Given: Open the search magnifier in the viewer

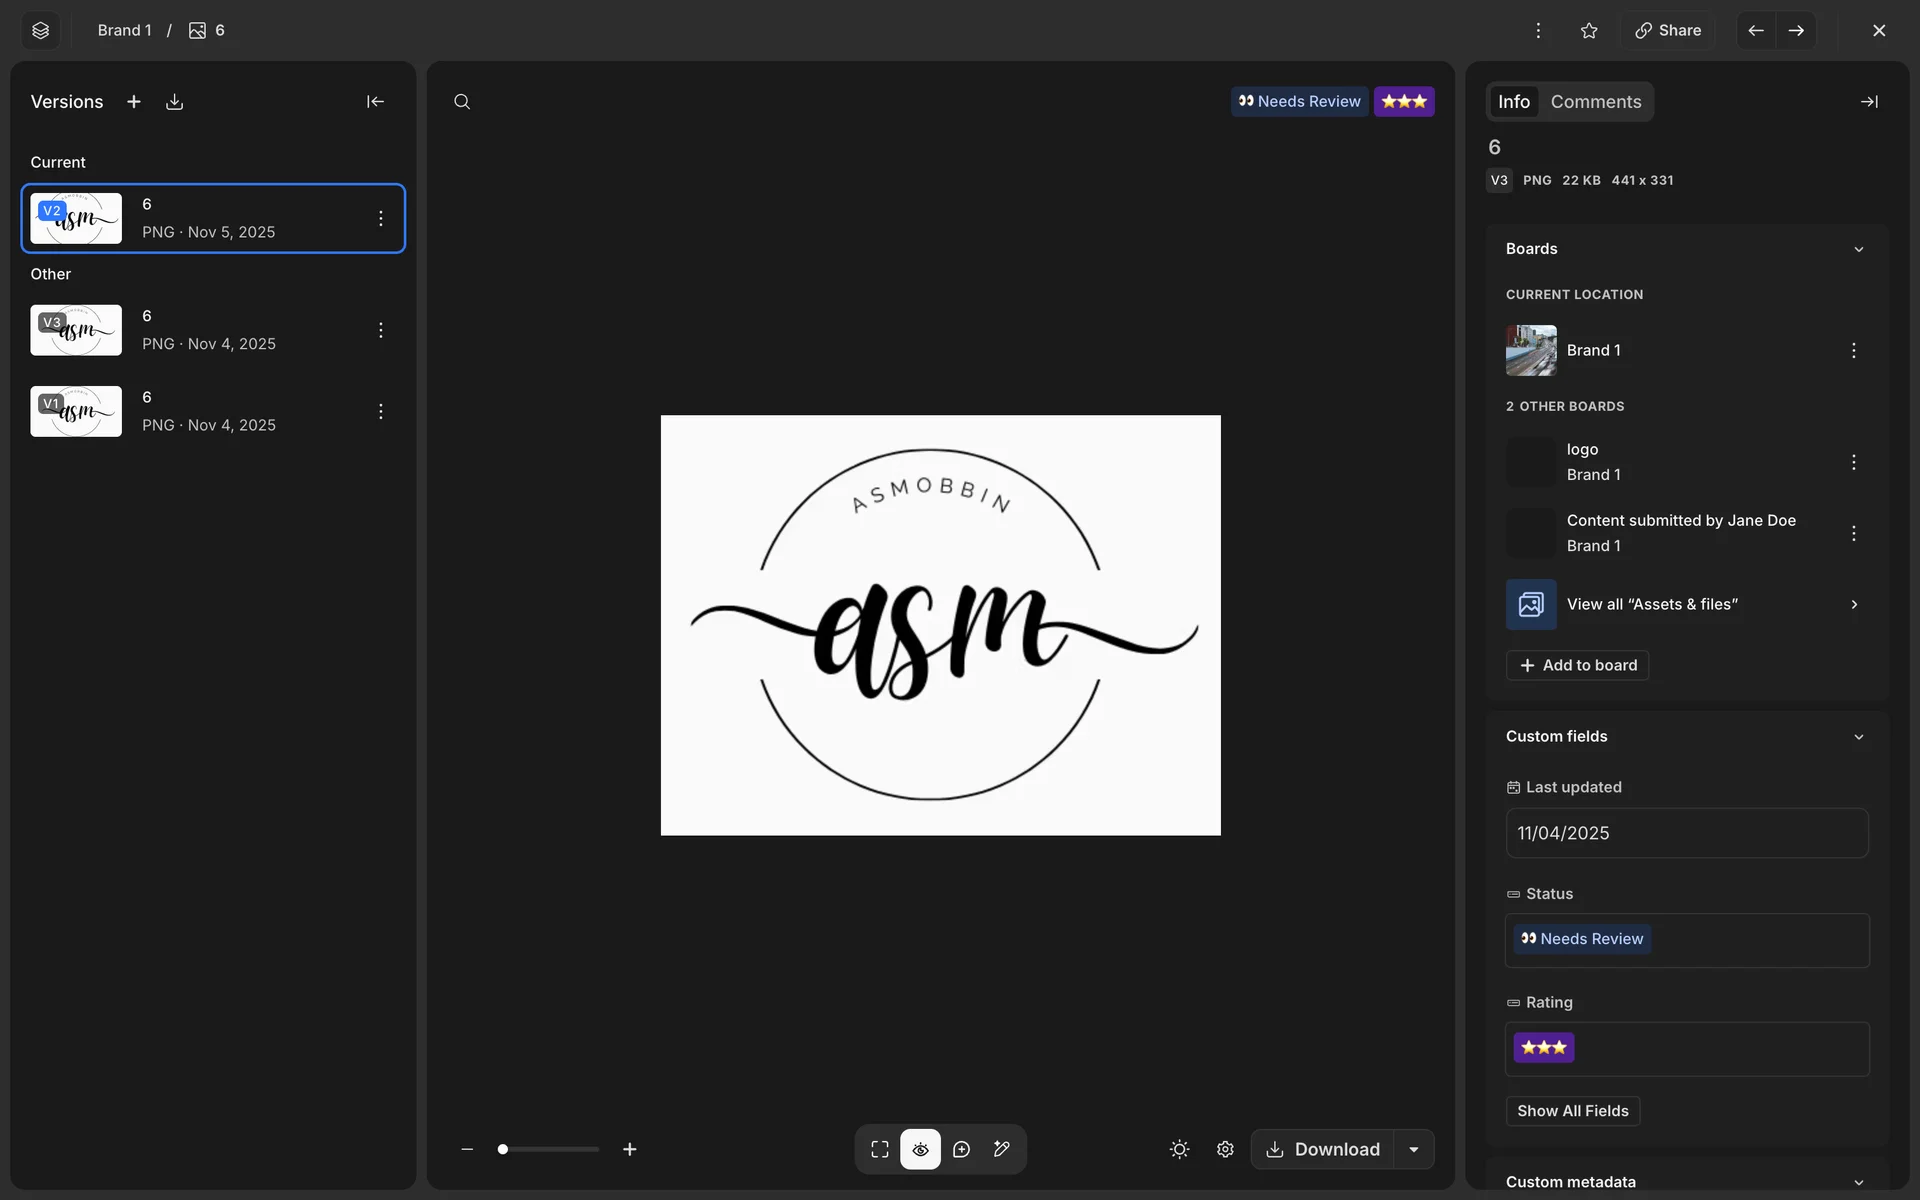Looking at the screenshot, I should 462,102.
